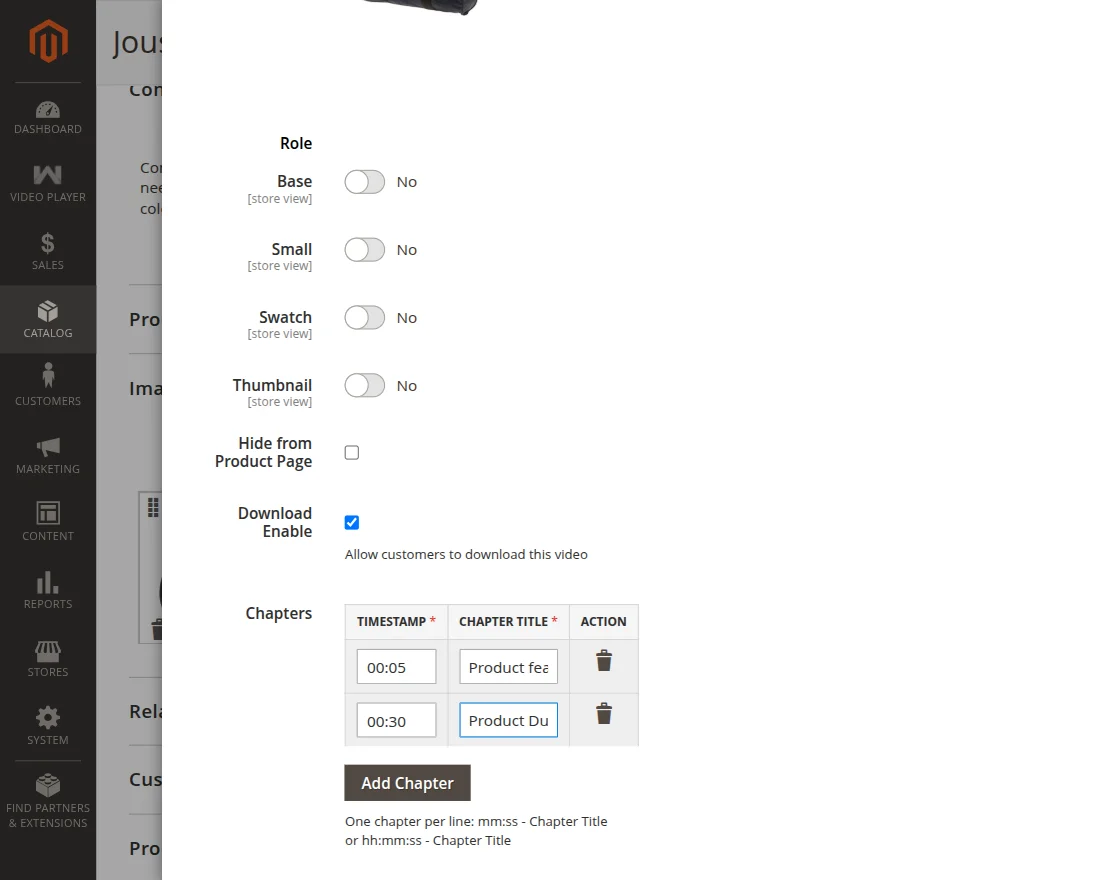The width and height of the screenshot is (1120, 880).
Task: Click the Download Enable label
Action: click(275, 522)
